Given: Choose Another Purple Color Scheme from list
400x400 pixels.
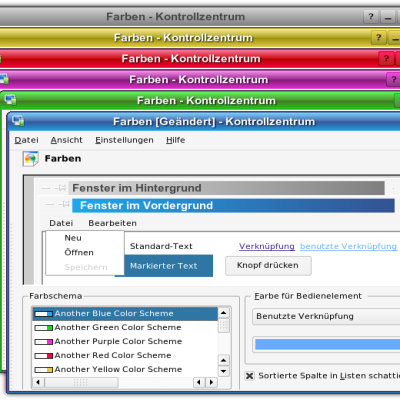Looking at the screenshot, I should 125,341.
